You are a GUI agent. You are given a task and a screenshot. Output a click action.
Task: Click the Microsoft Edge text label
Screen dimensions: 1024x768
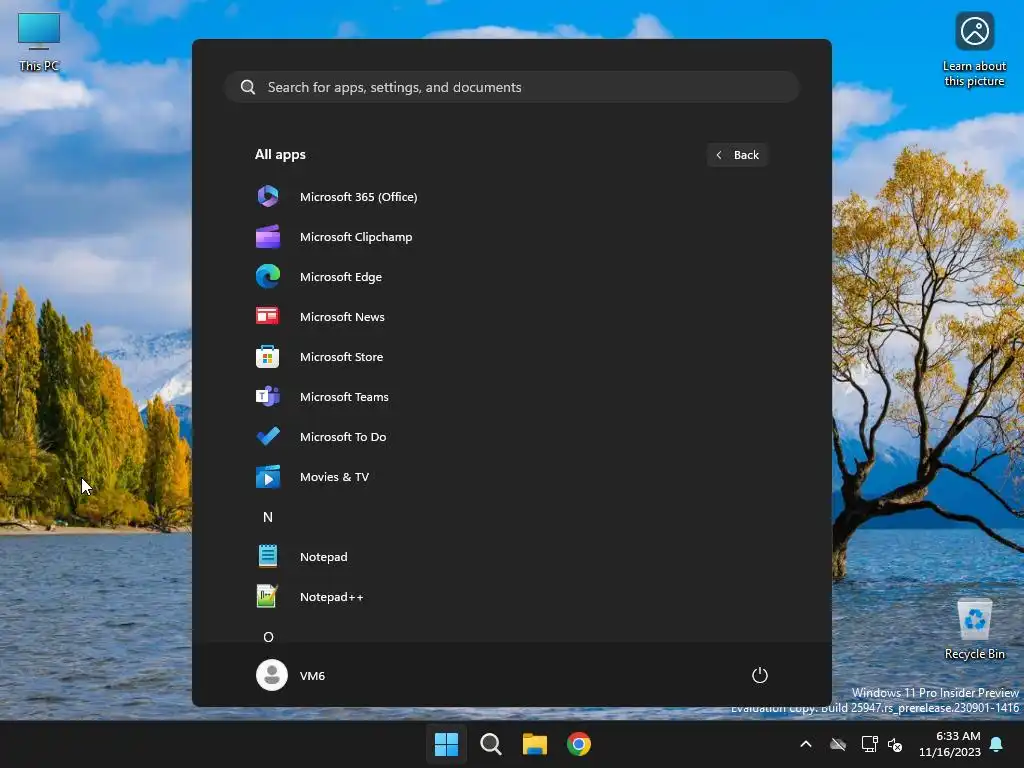point(341,277)
